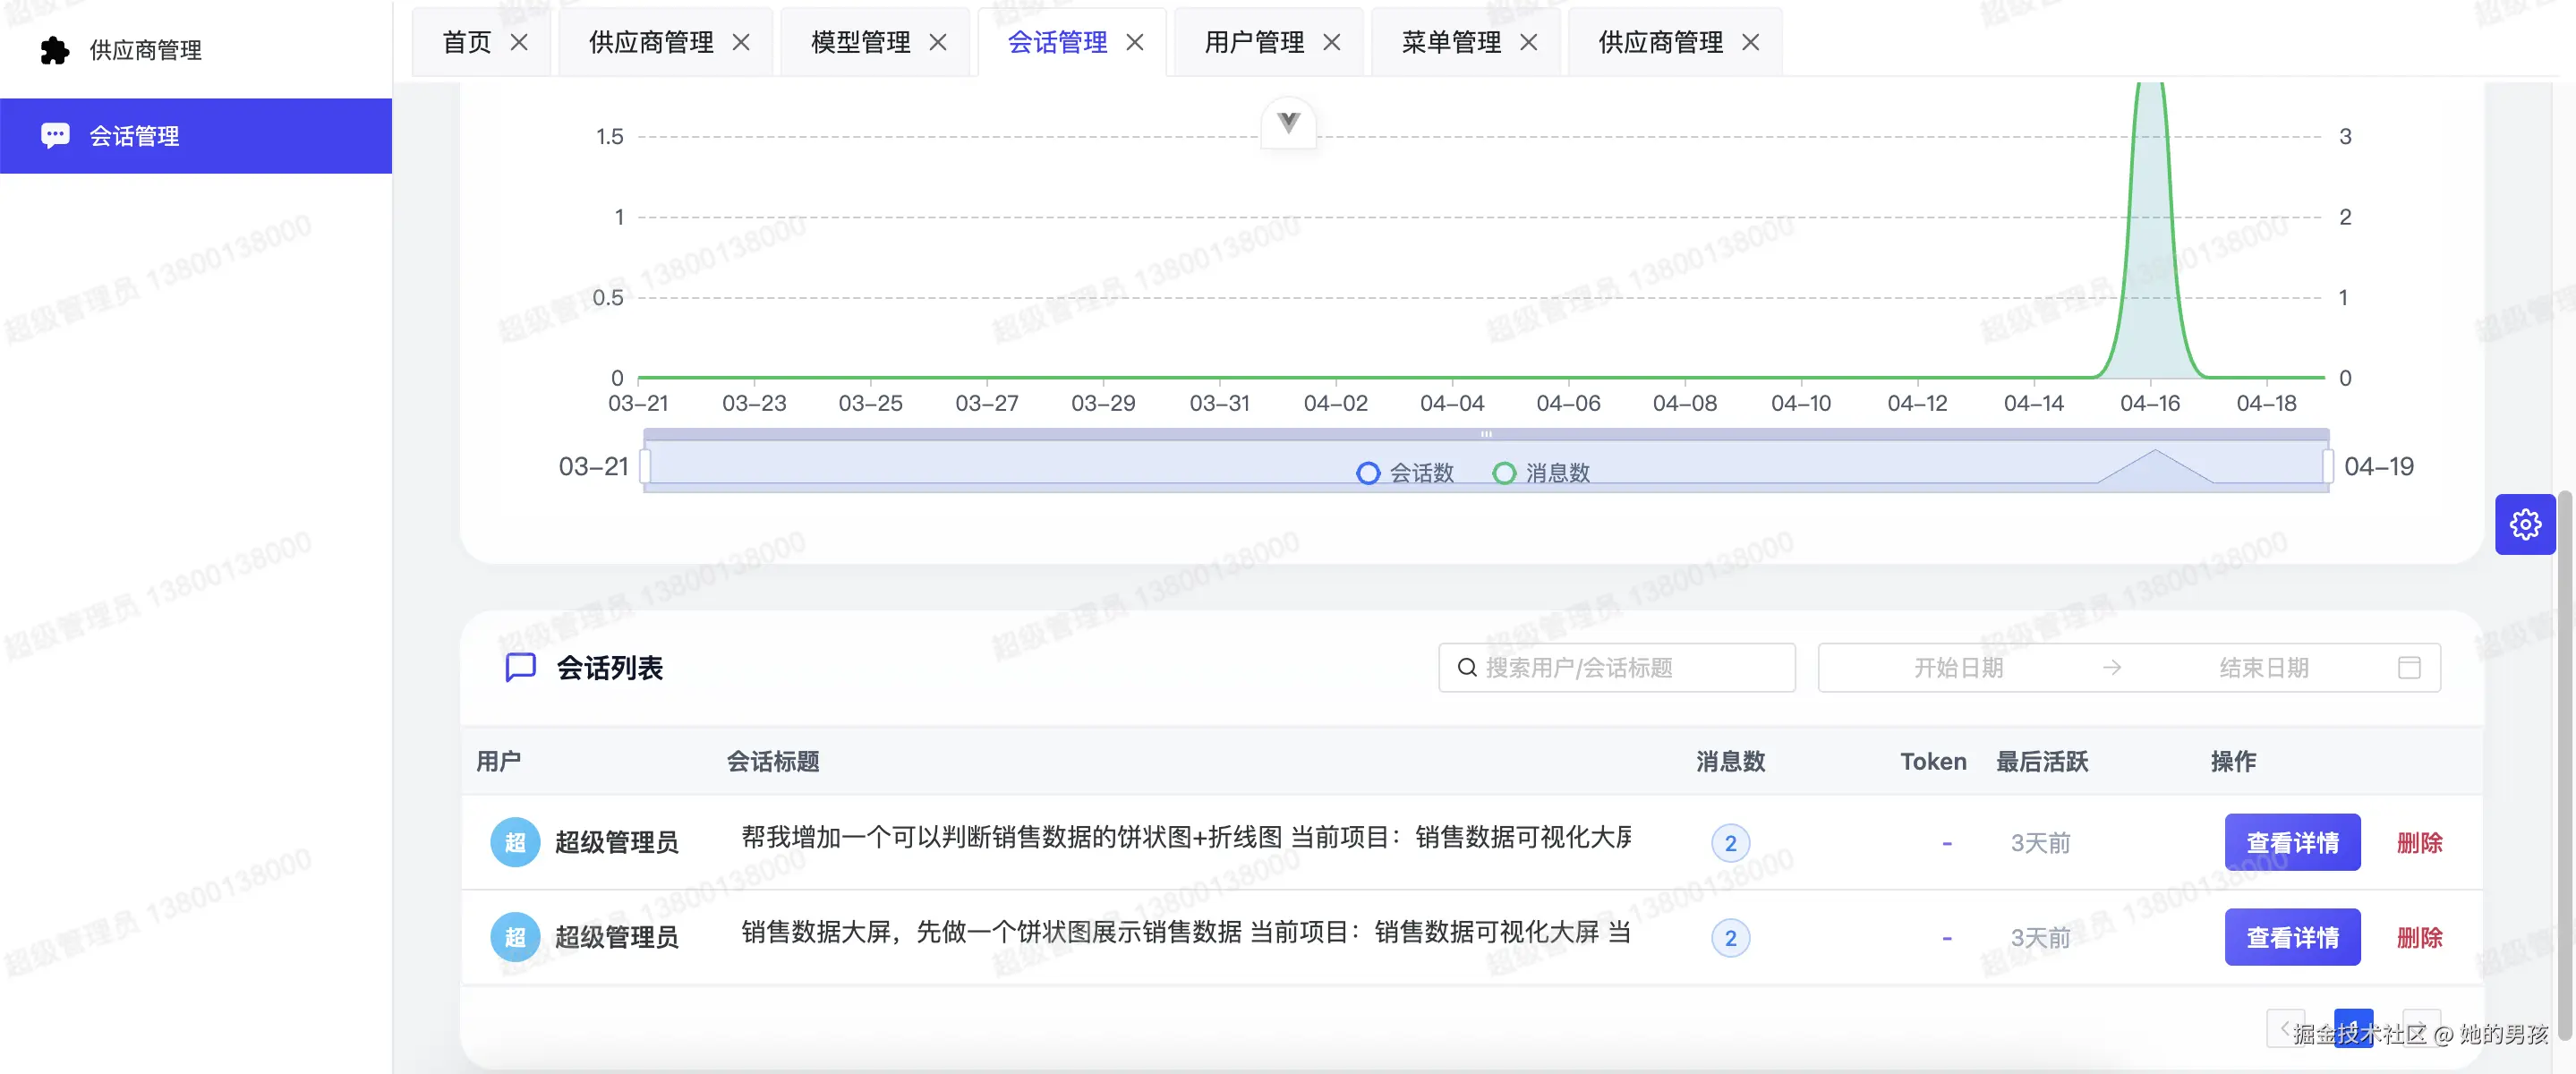Click the chart's left zoom slider handle
Image resolution: width=2576 pixels, height=1074 pixels.
tap(645, 466)
